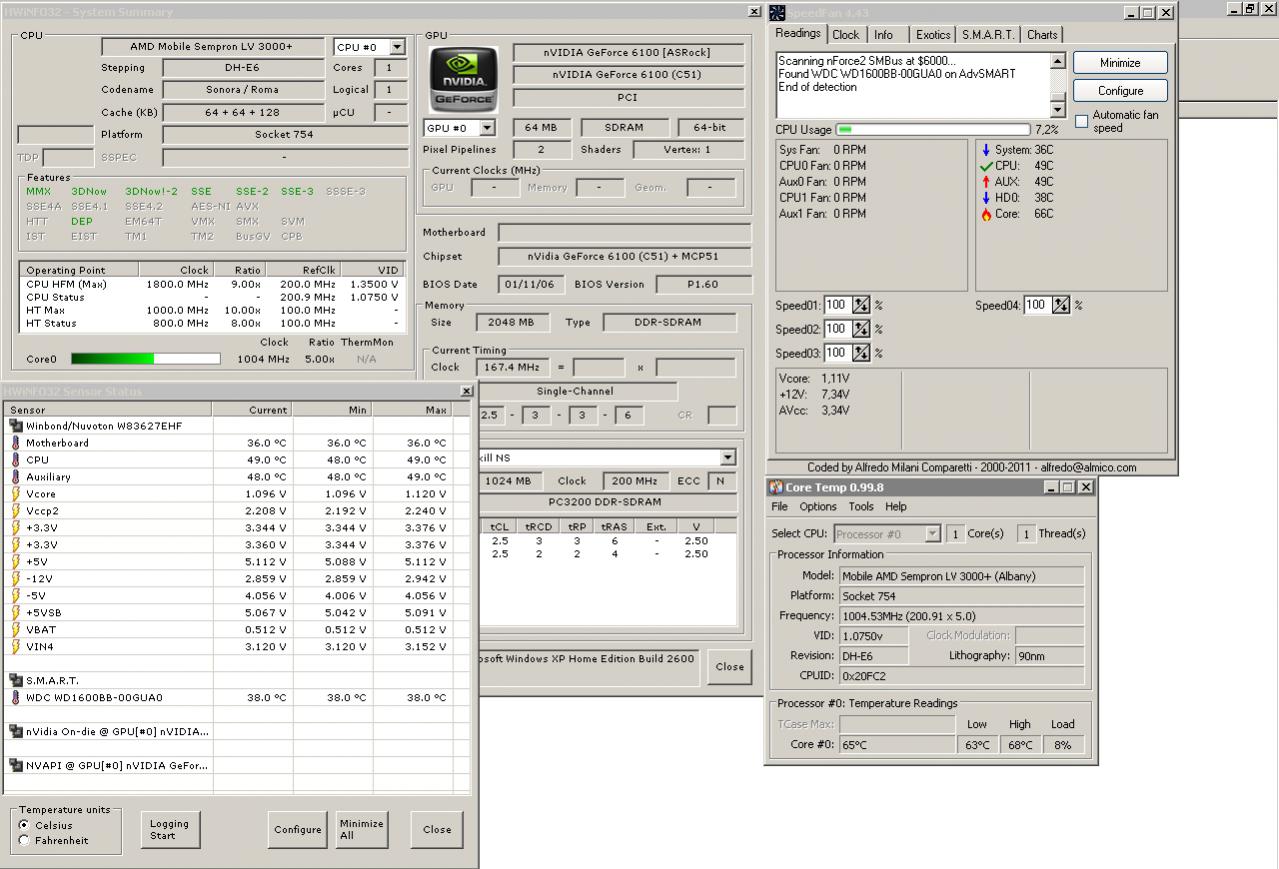
Task: Click the Core Temp title bar icon
Action: [776, 487]
